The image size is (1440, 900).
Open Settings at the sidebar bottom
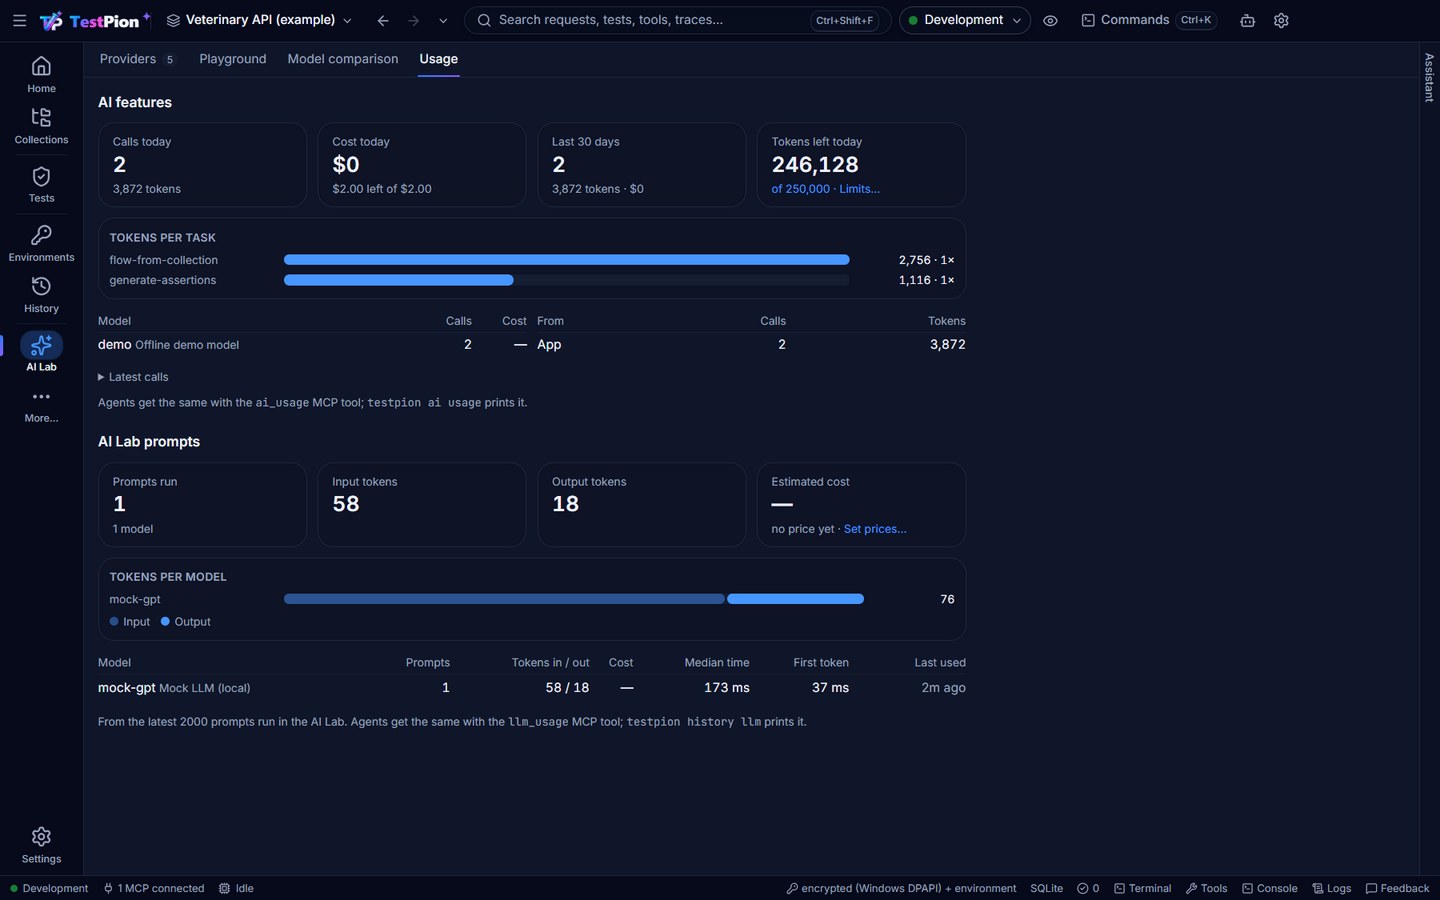(41, 845)
